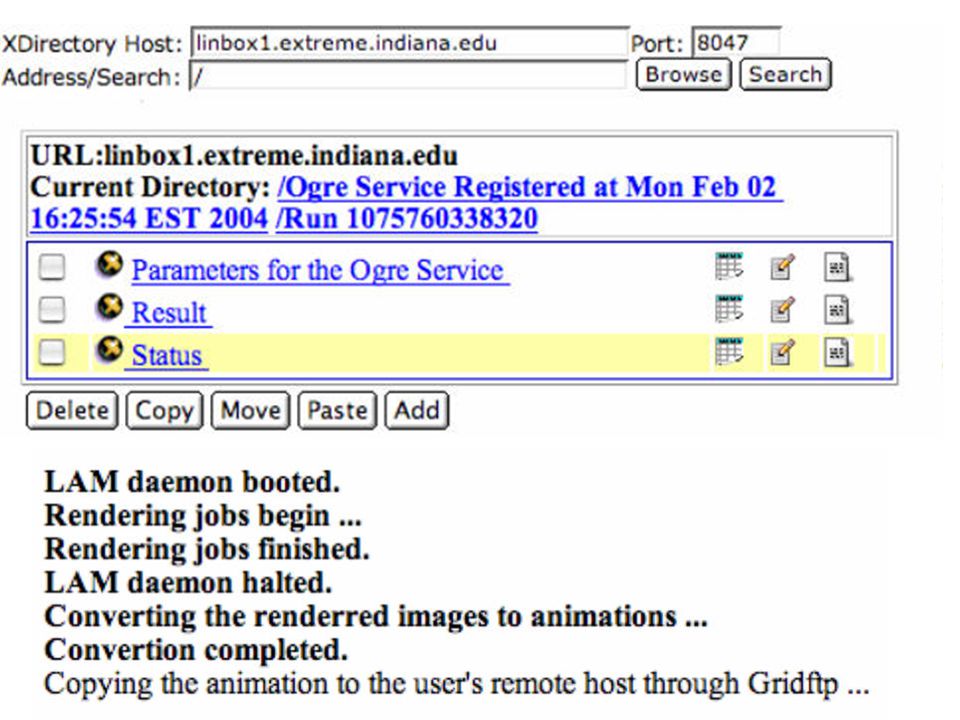Focus the Port field showing 8047
Viewport: 960px width, 720px height.
736,43
